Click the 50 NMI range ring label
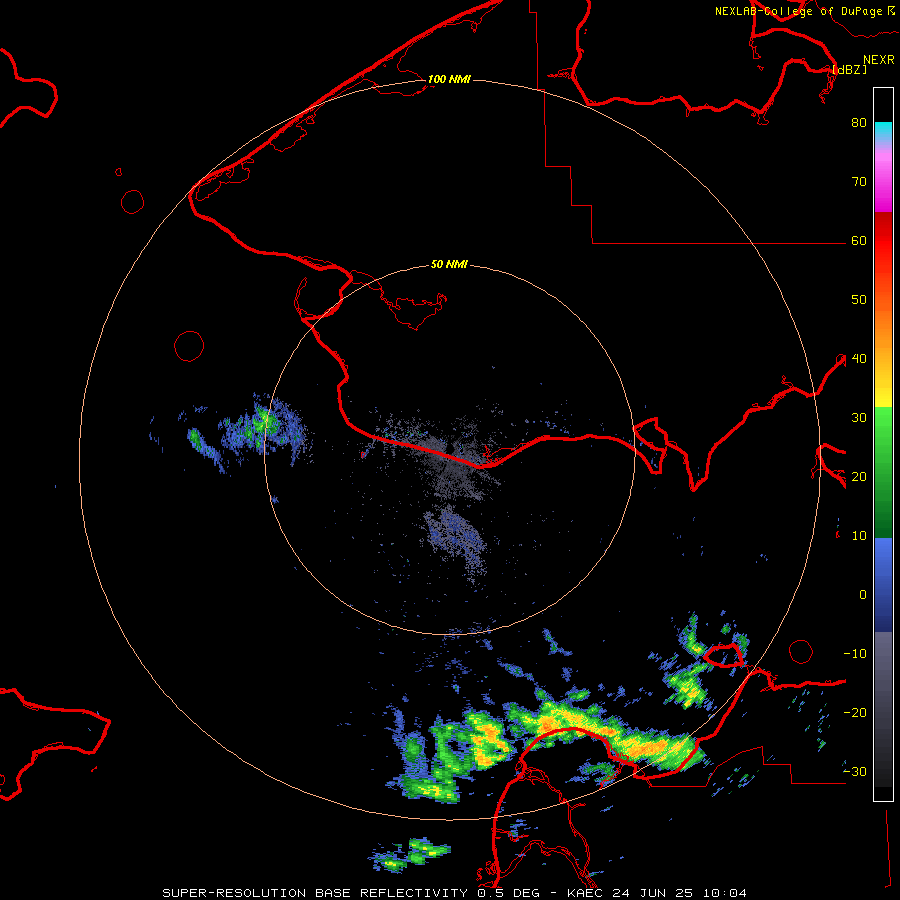Viewport: 900px width, 900px height. pyautogui.click(x=449, y=265)
